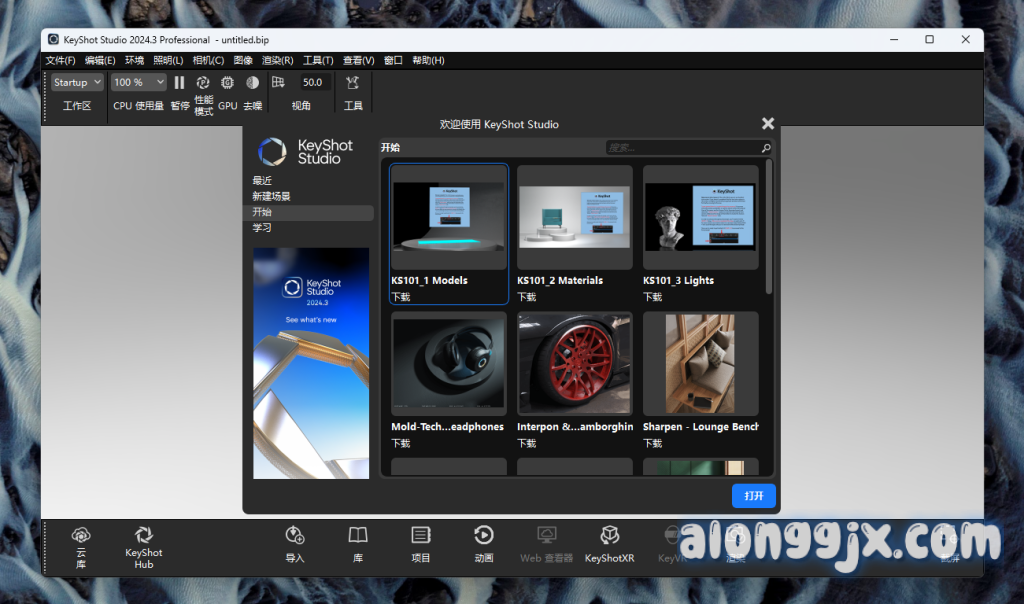The height and width of the screenshot is (604, 1024).
Task: Toggle the pause render button
Action: (x=180, y=83)
